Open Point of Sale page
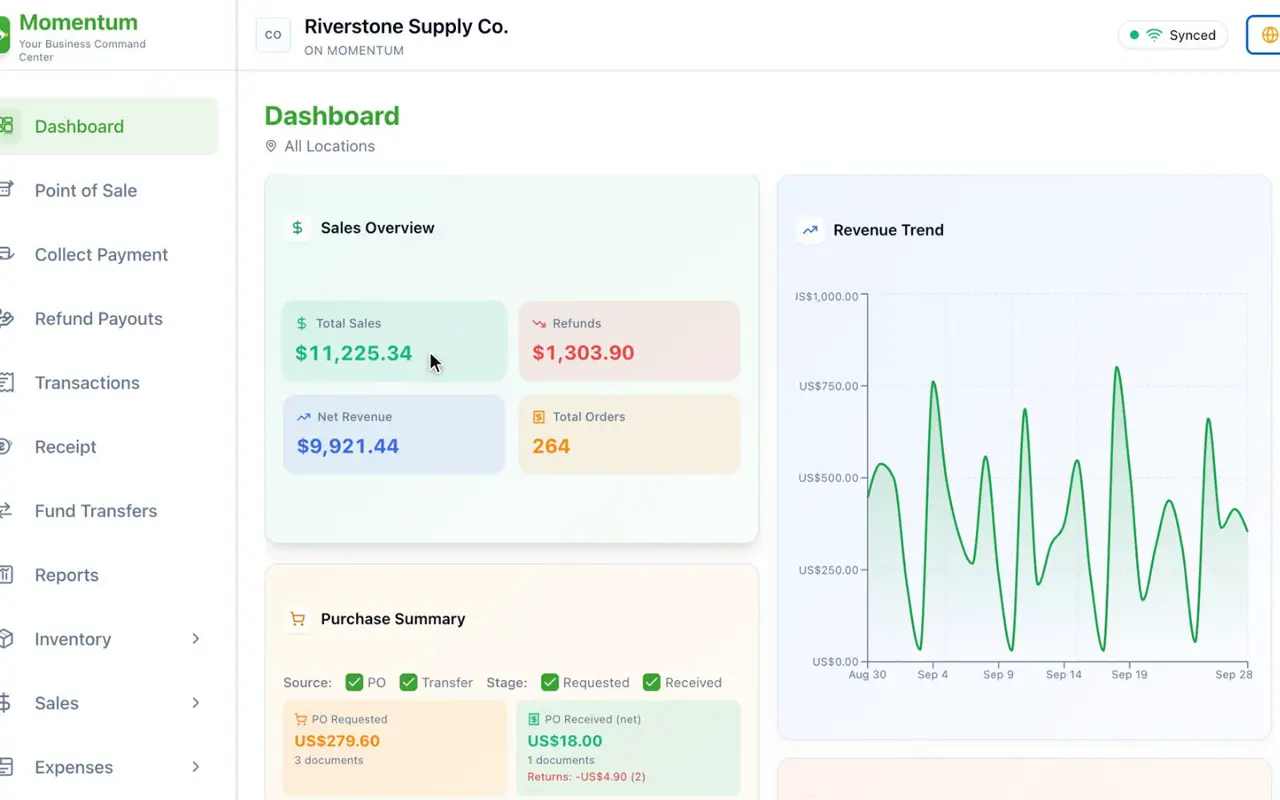This screenshot has width=1280, height=800. (x=108, y=190)
